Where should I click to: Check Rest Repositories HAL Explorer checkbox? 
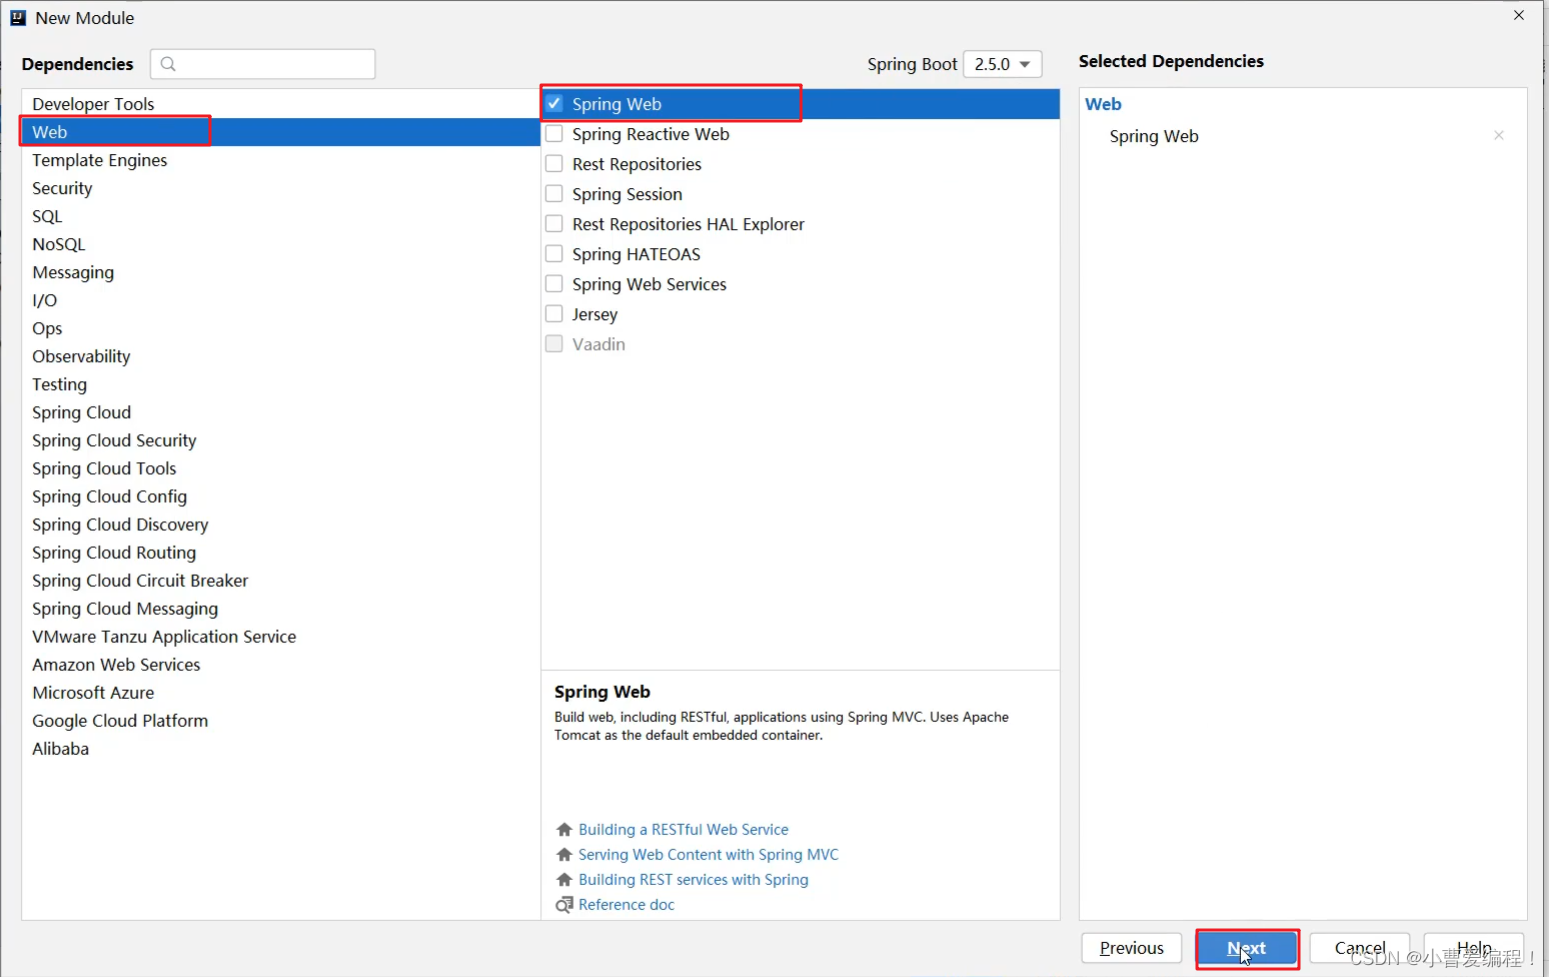point(554,223)
